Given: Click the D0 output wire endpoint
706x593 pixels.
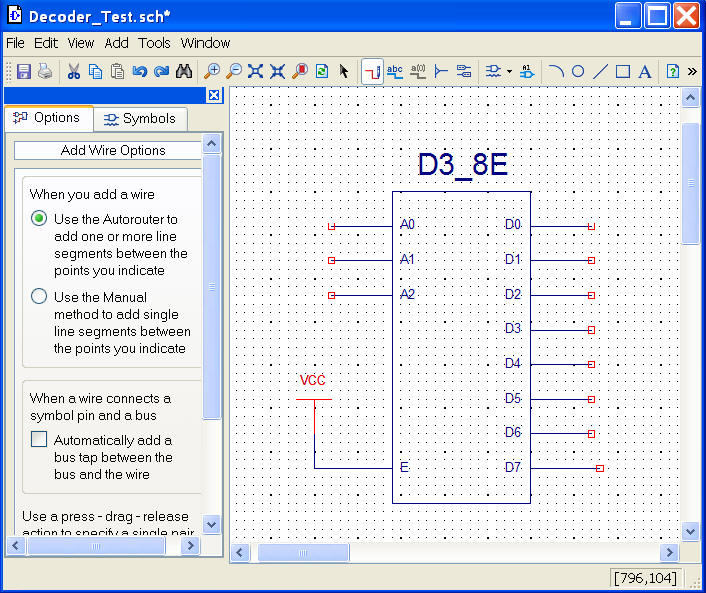Looking at the screenshot, I should tap(591, 226).
